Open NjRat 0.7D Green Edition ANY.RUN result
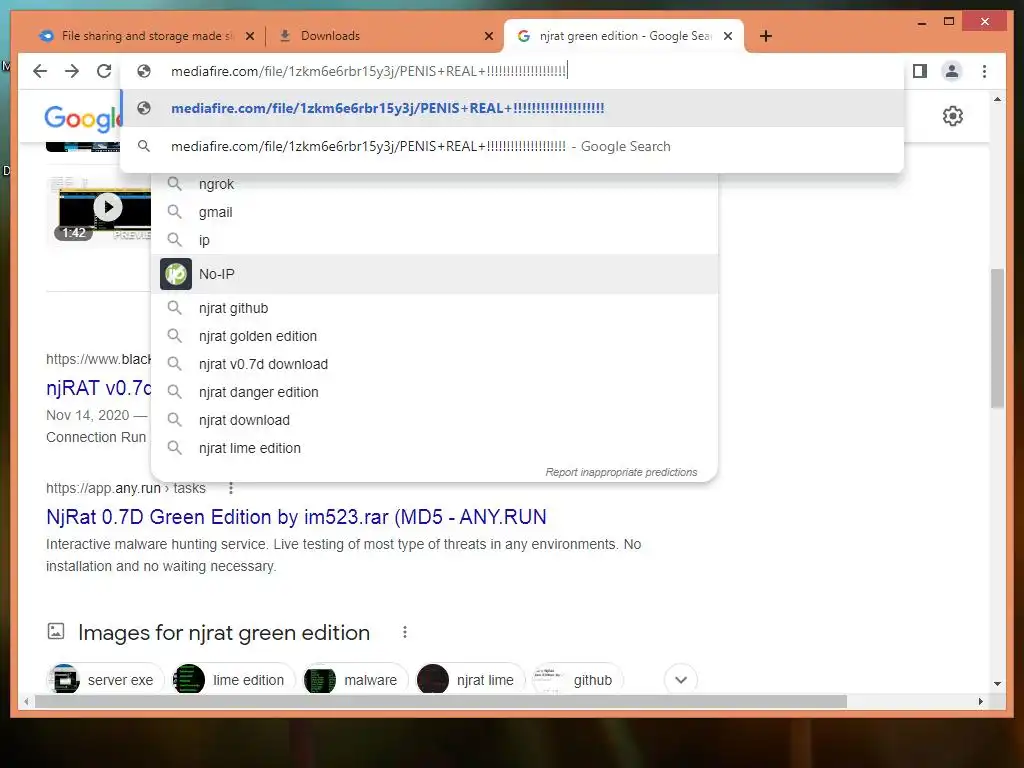 [296, 517]
